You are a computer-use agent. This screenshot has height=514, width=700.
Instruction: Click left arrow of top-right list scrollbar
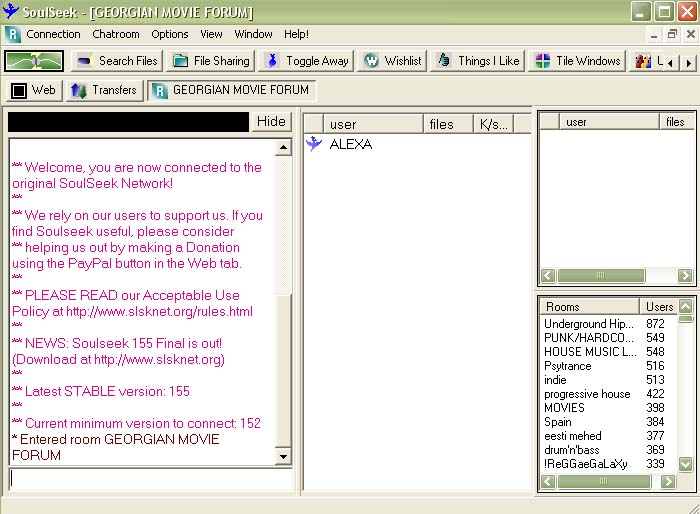[548, 276]
